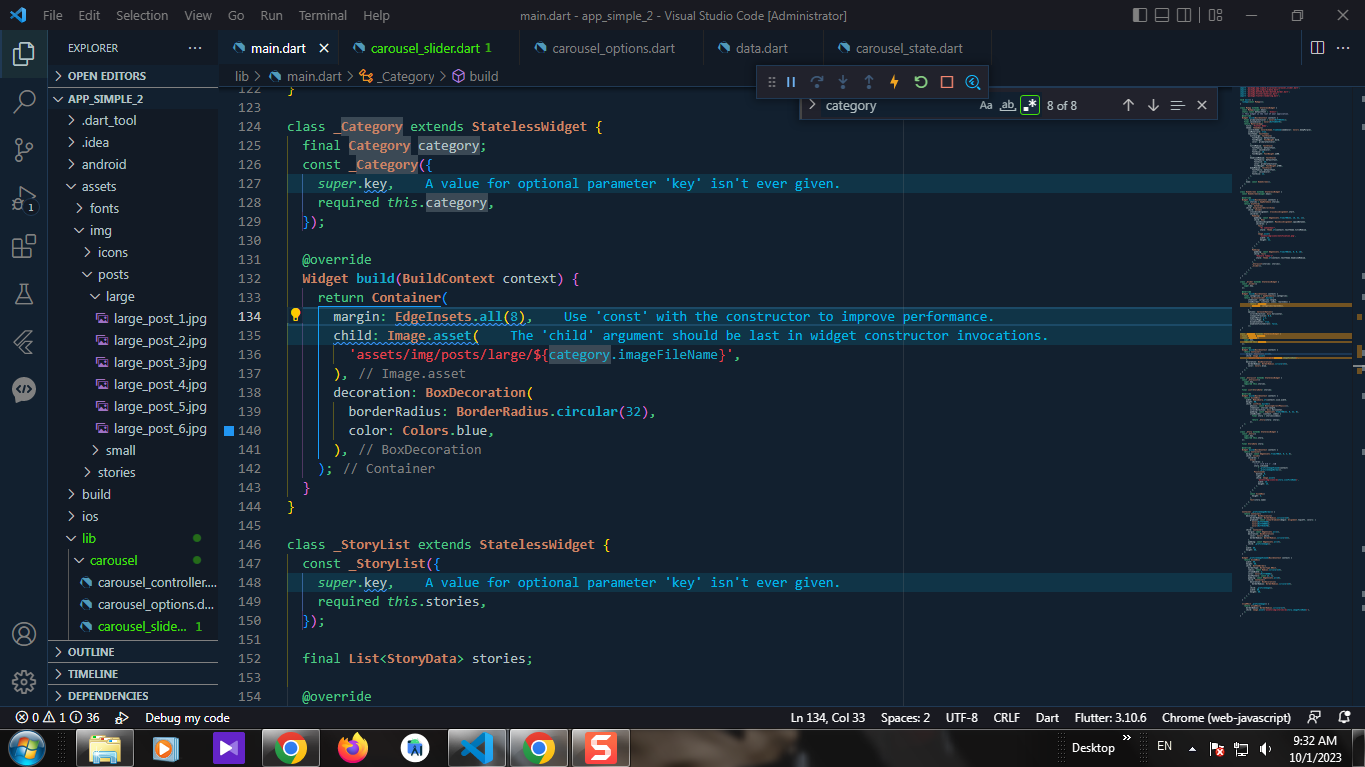This screenshot has width=1365, height=767.
Task: Switch to carousel_slider.dart tab
Action: [430, 48]
